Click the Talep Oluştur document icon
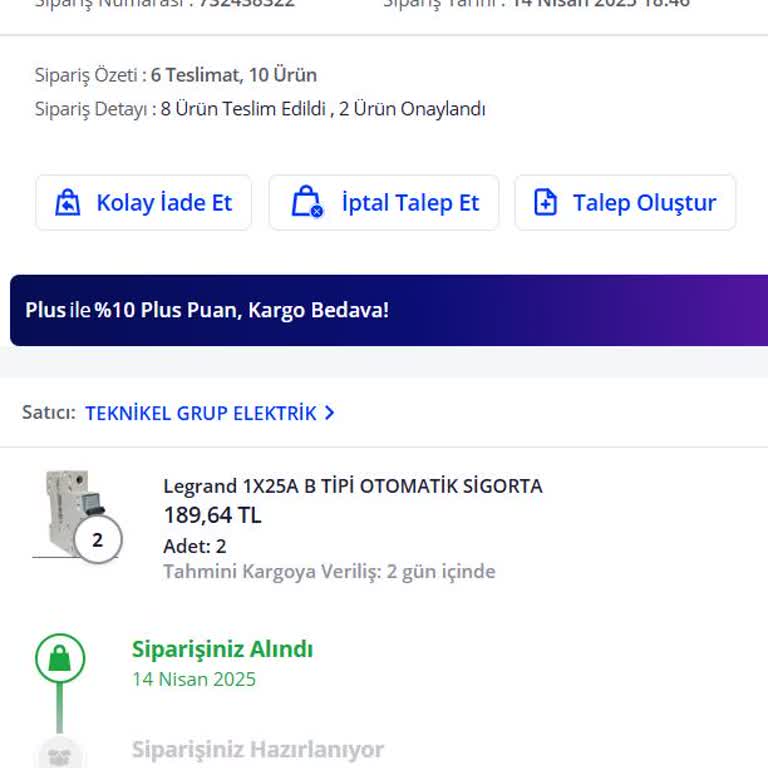768x768 pixels. pyautogui.click(x=545, y=202)
